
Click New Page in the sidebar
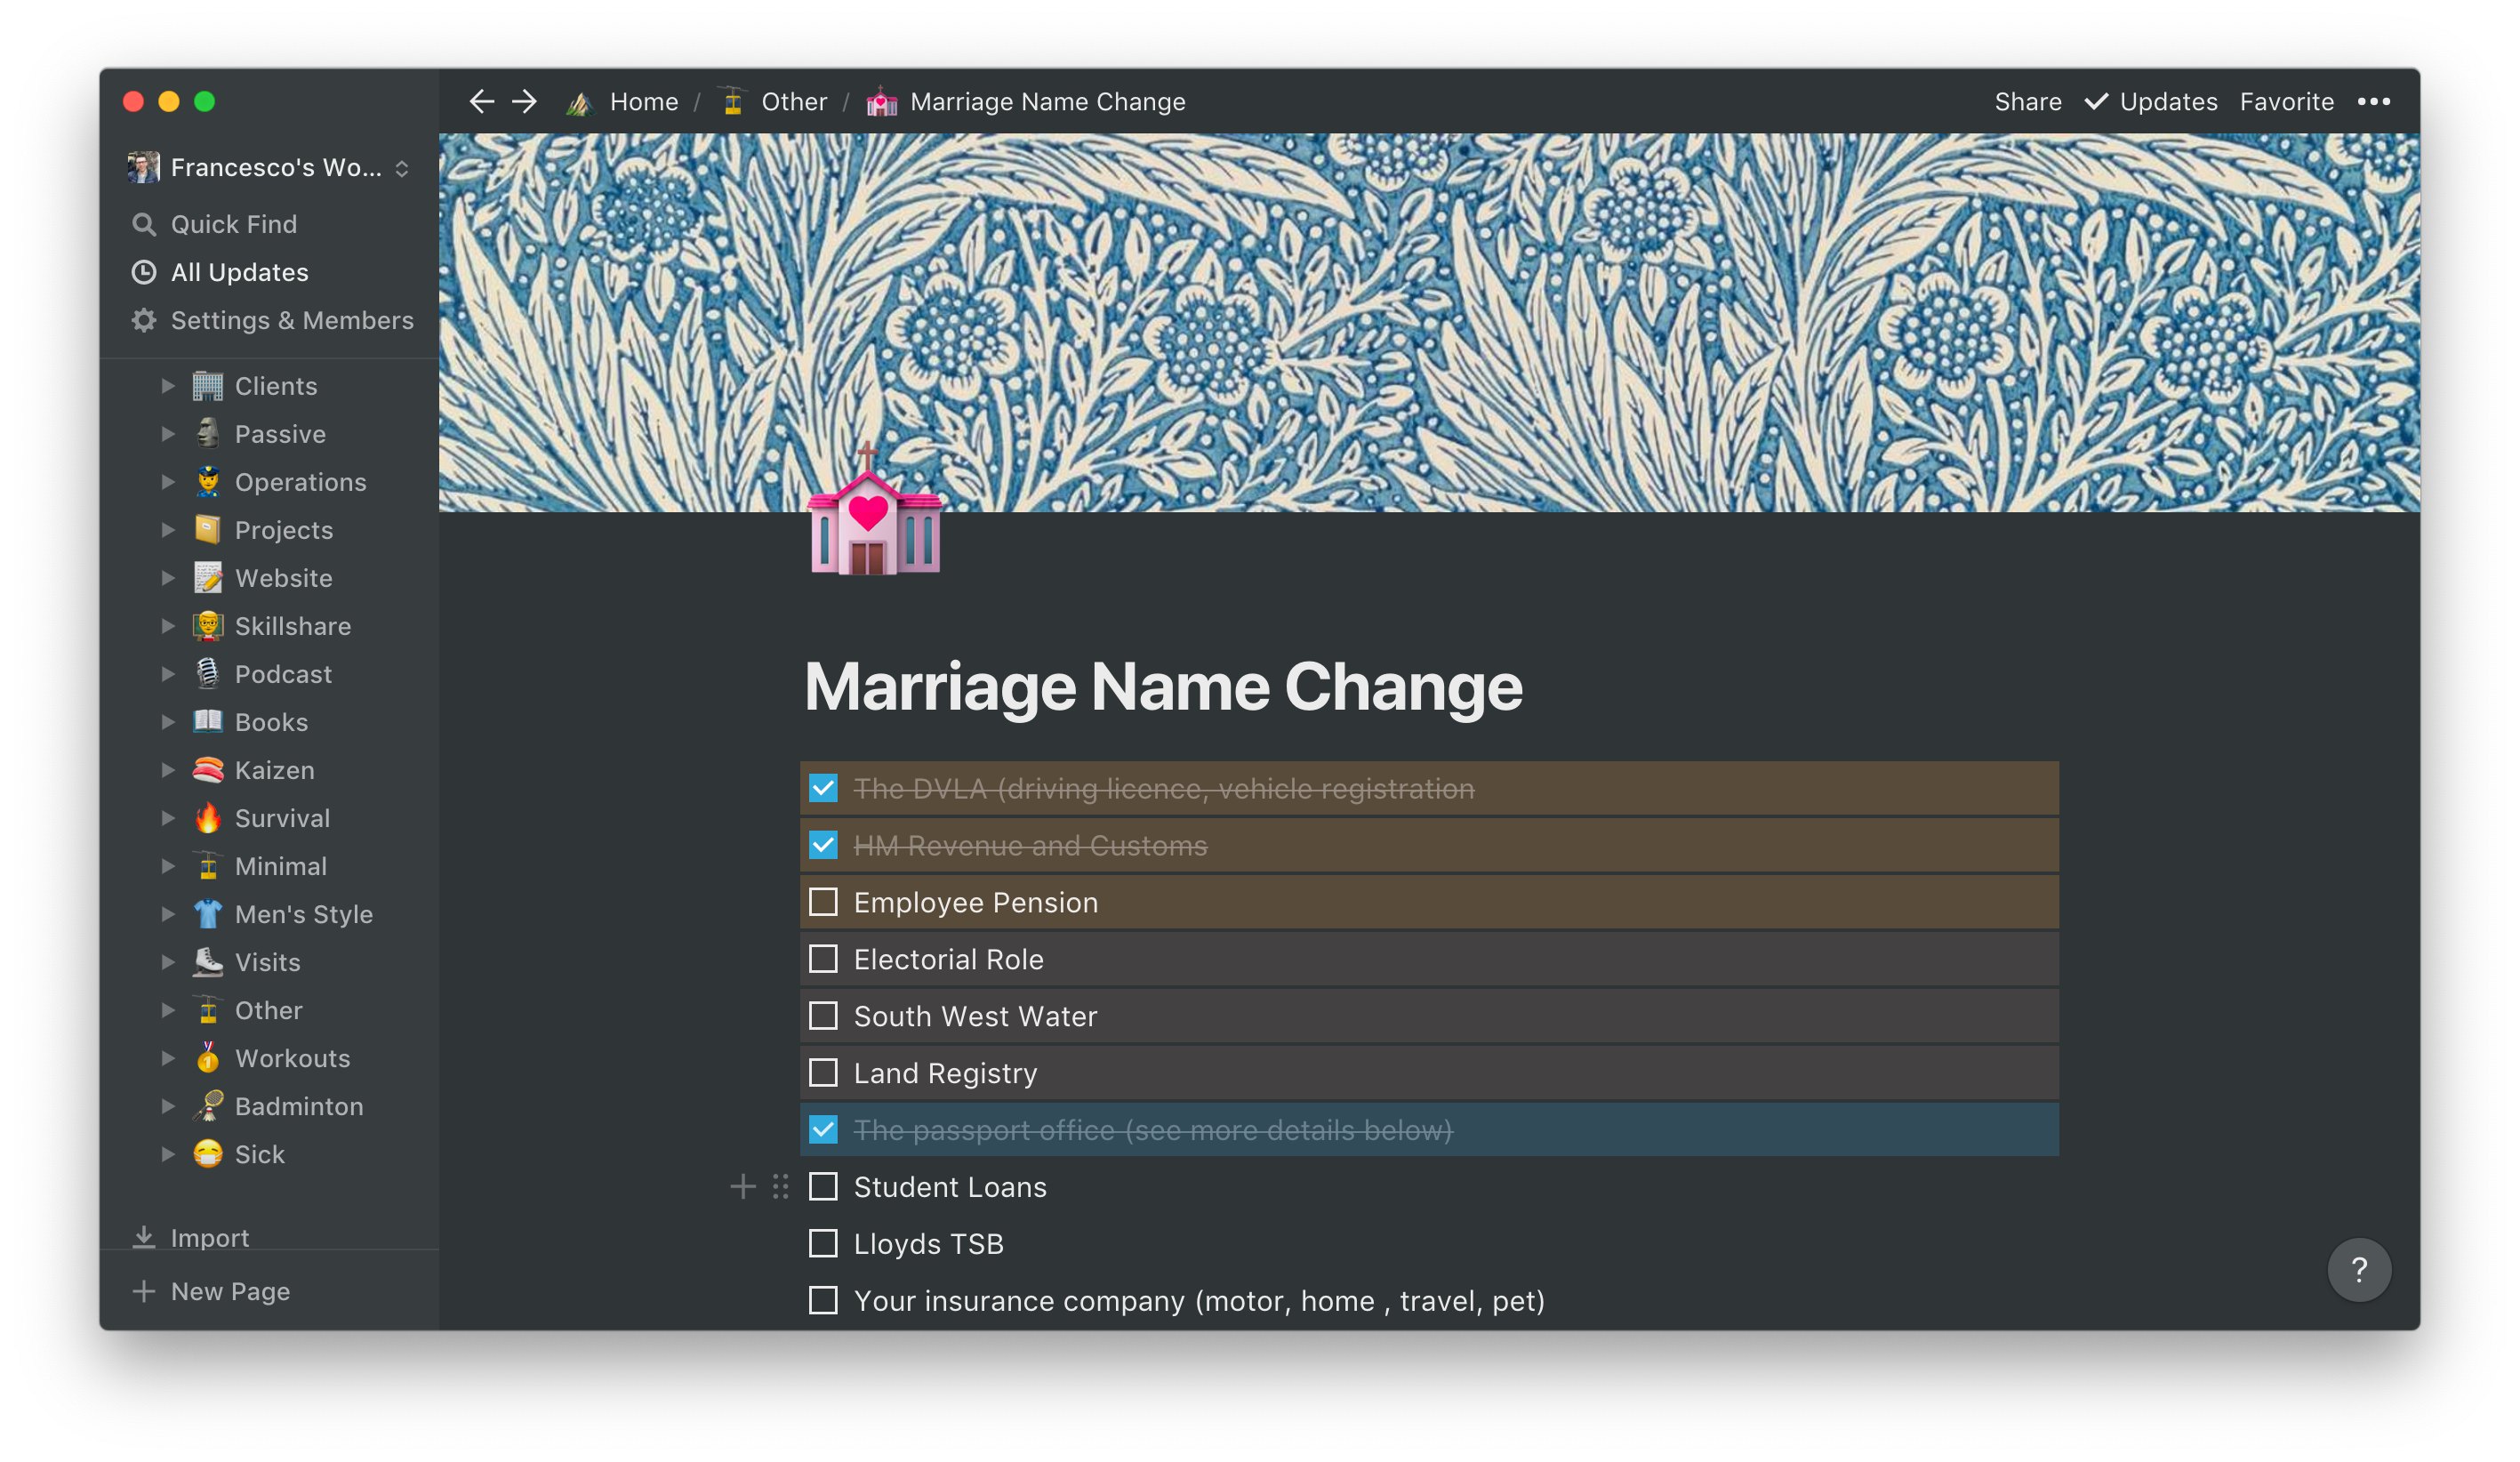230,1291
